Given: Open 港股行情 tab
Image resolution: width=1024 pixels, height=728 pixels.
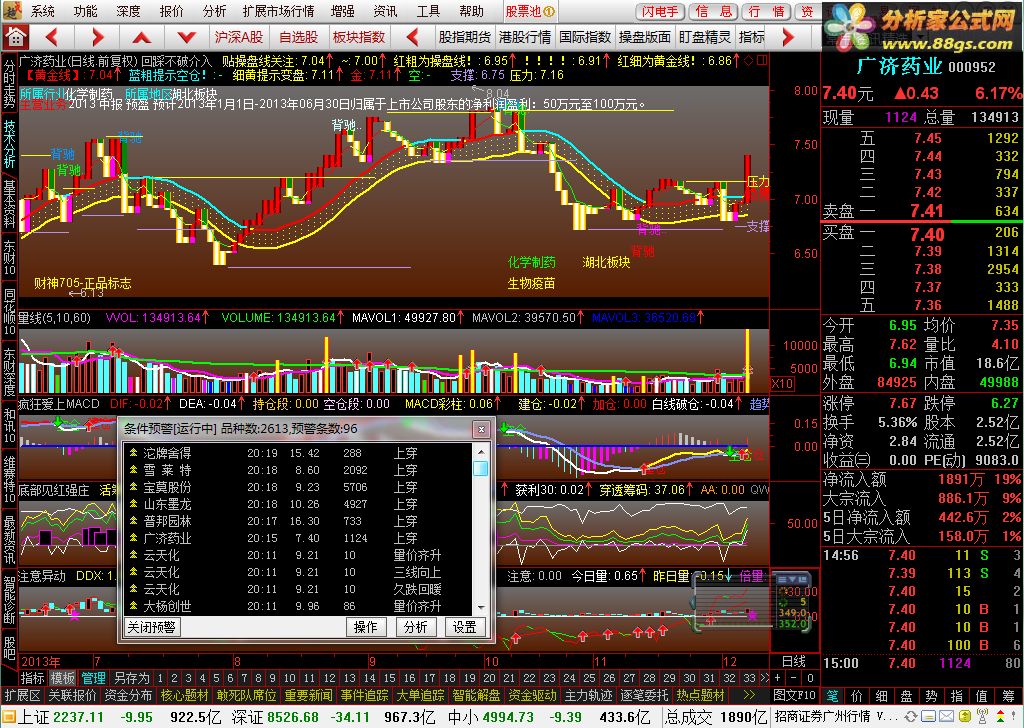Looking at the screenshot, I should point(524,37).
